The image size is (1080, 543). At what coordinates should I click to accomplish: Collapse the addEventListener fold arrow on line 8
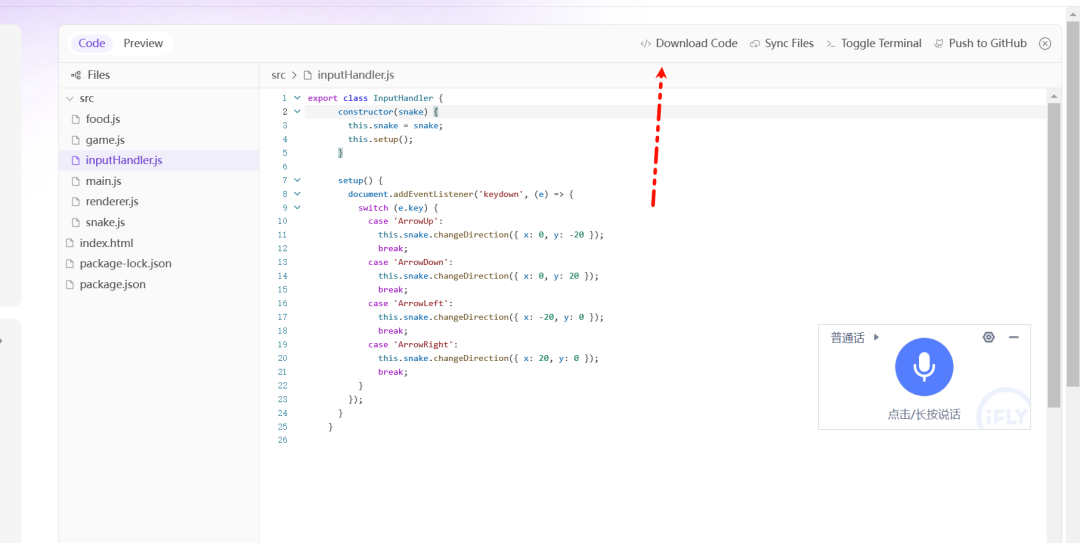297,194
